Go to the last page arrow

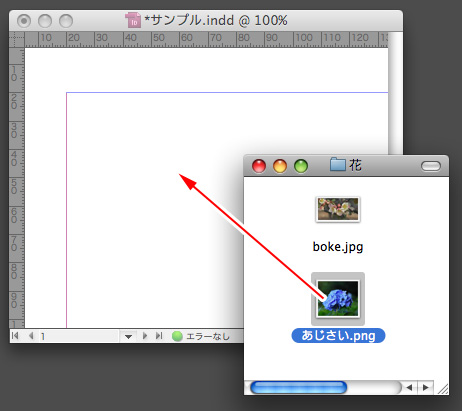pos(159,336)
